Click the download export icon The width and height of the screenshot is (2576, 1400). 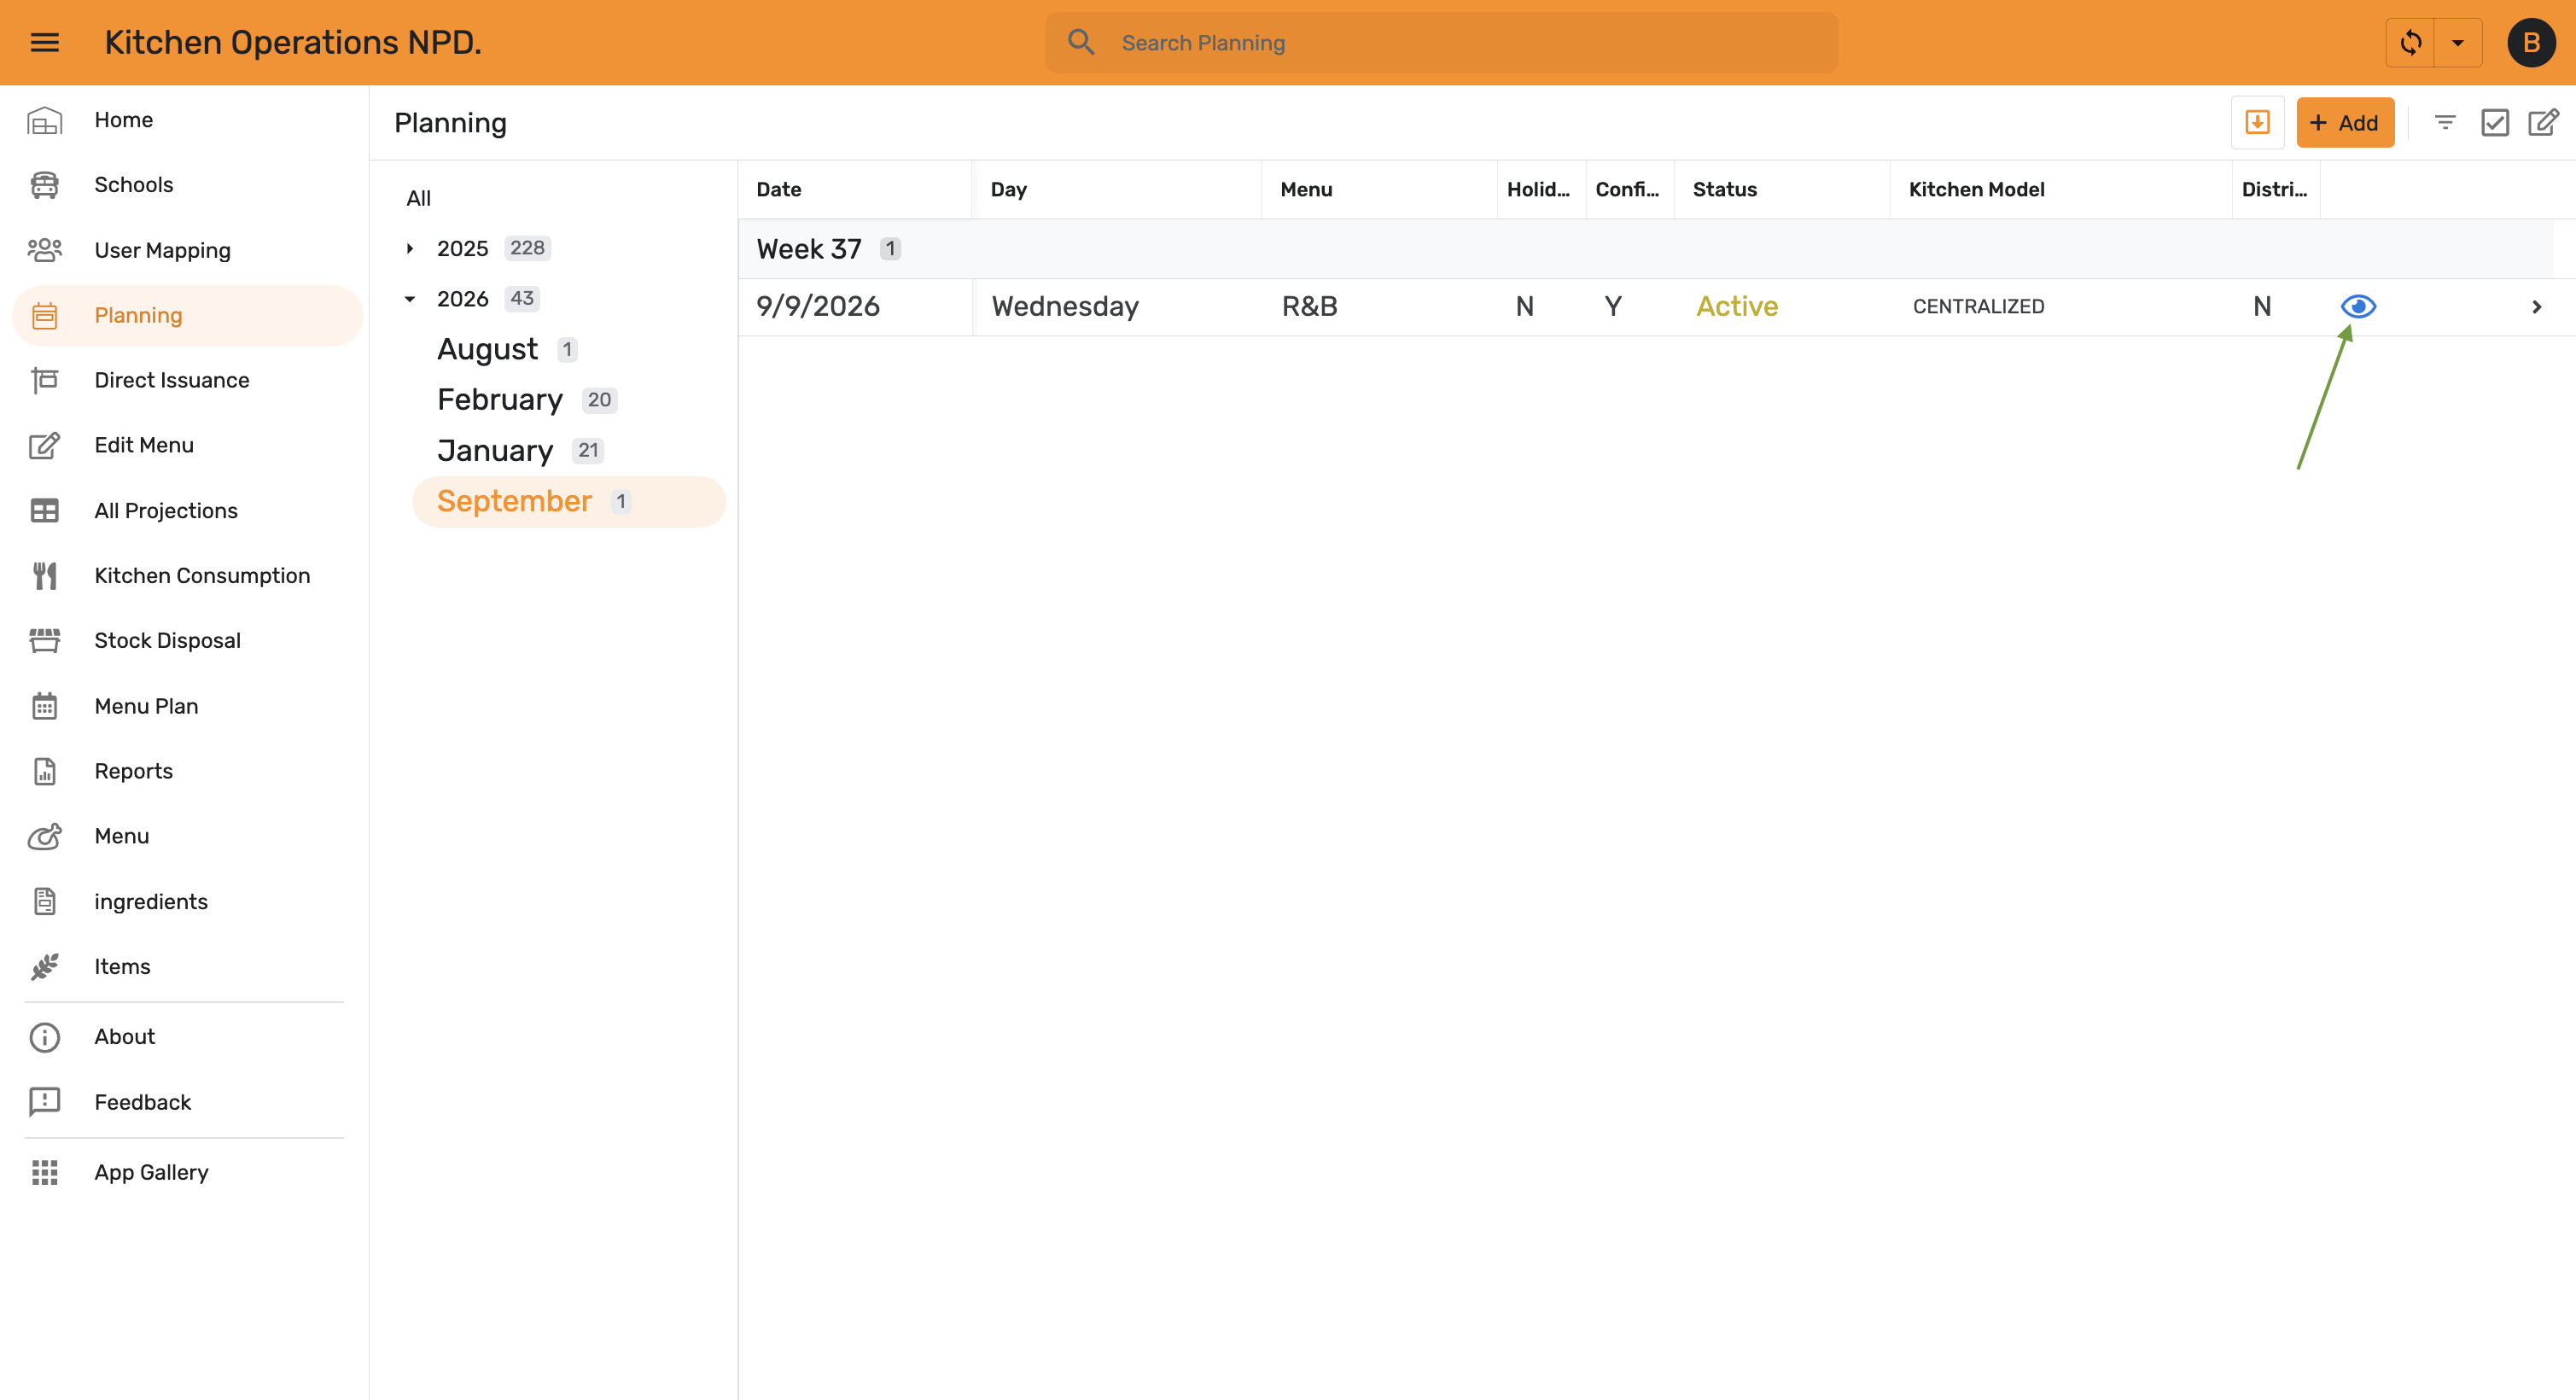pyautogui.click(x=2257, y=122)
